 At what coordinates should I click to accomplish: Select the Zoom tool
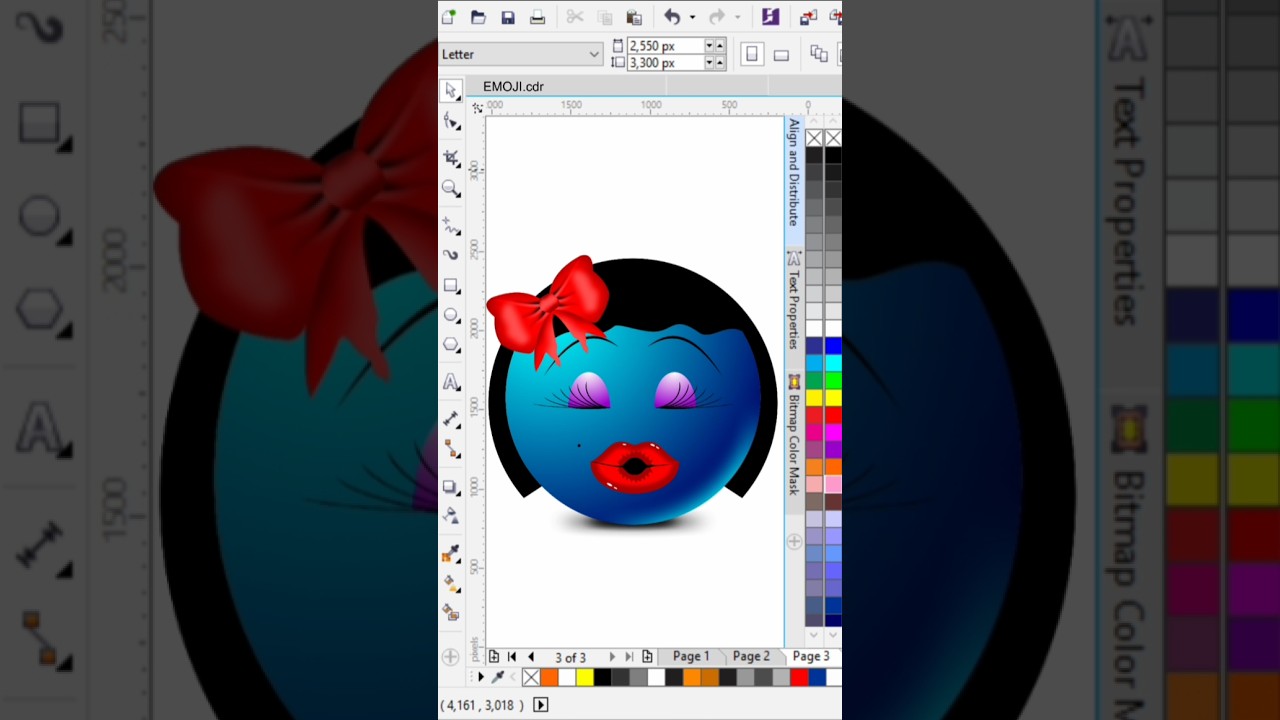451,188
